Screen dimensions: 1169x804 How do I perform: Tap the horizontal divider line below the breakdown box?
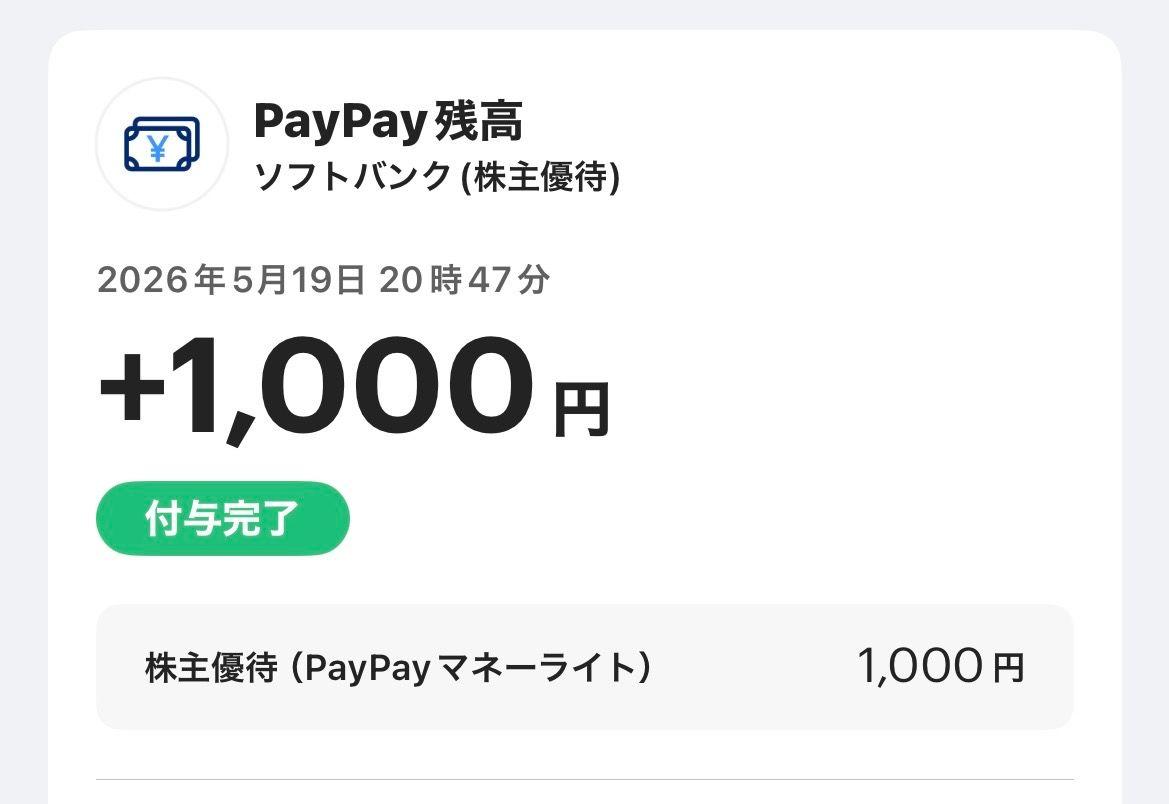pyautogui.click(x=584, y=780)
